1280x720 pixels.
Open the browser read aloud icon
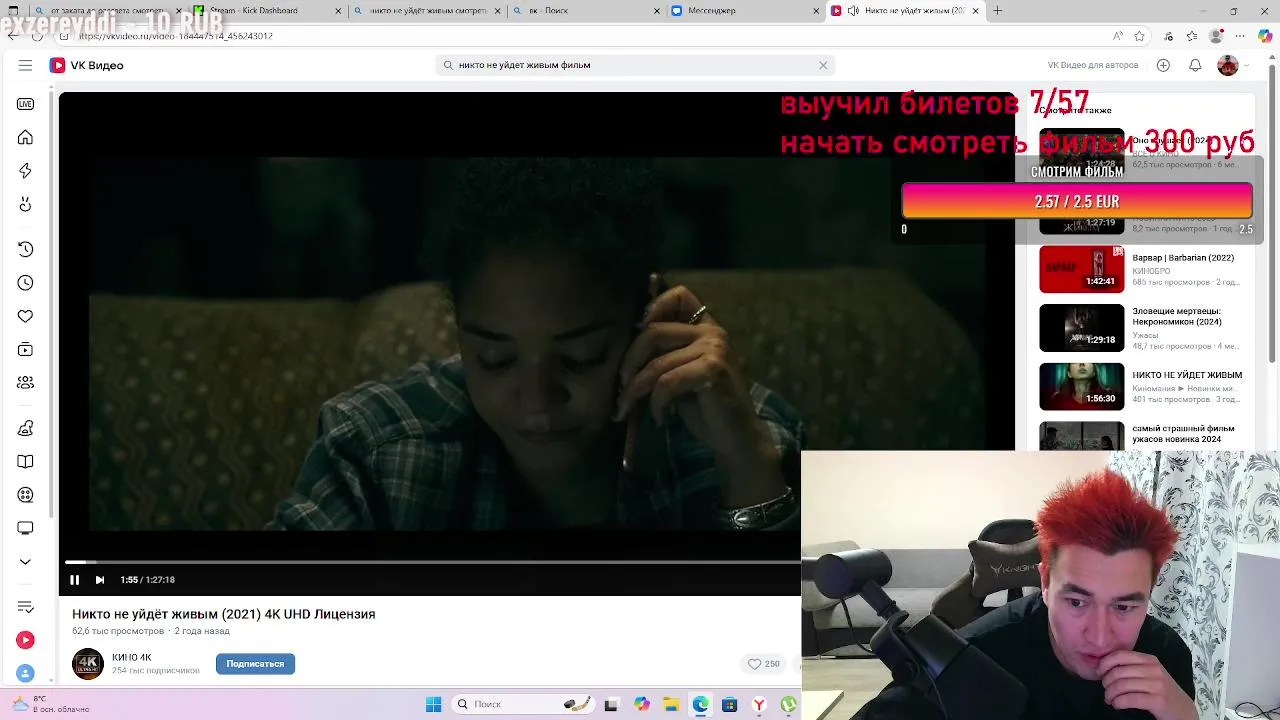pyautogui.click(x=1117, y=36)
